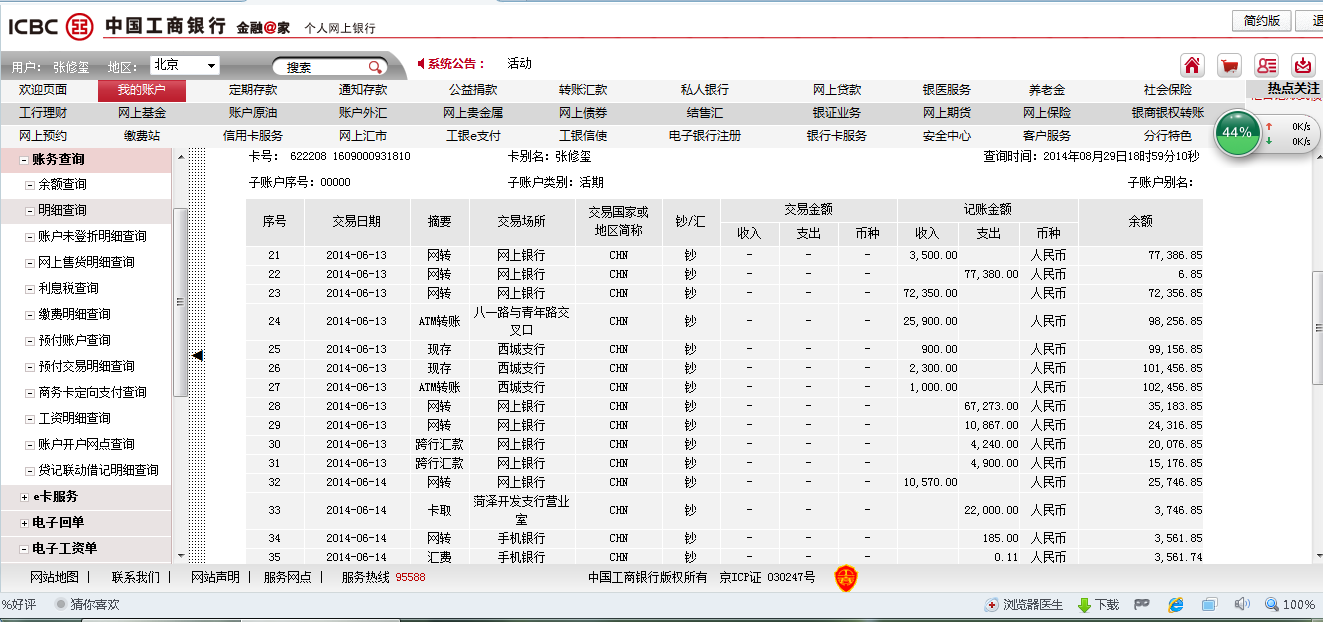1323x622 pixels.
Task: Click the customer profile card icon
Action: [1267, 66]
